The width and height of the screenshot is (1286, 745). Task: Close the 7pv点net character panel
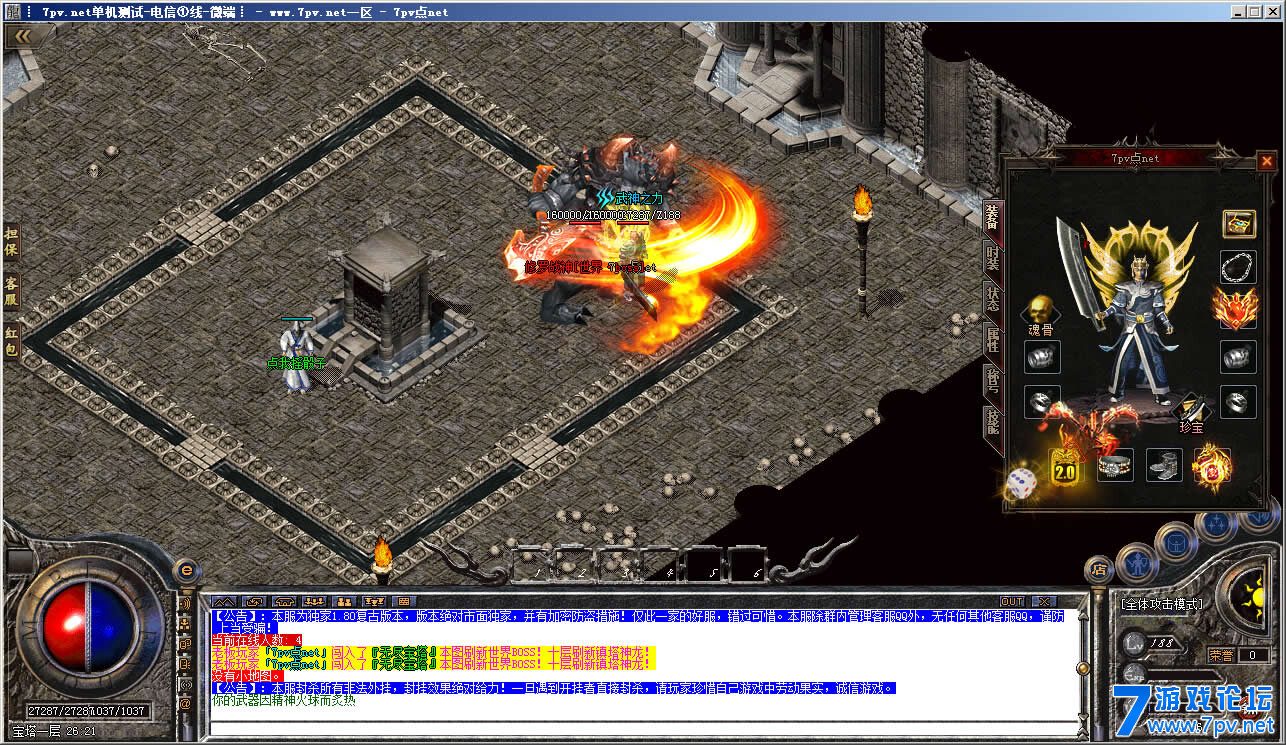(x=1267, y=160)
